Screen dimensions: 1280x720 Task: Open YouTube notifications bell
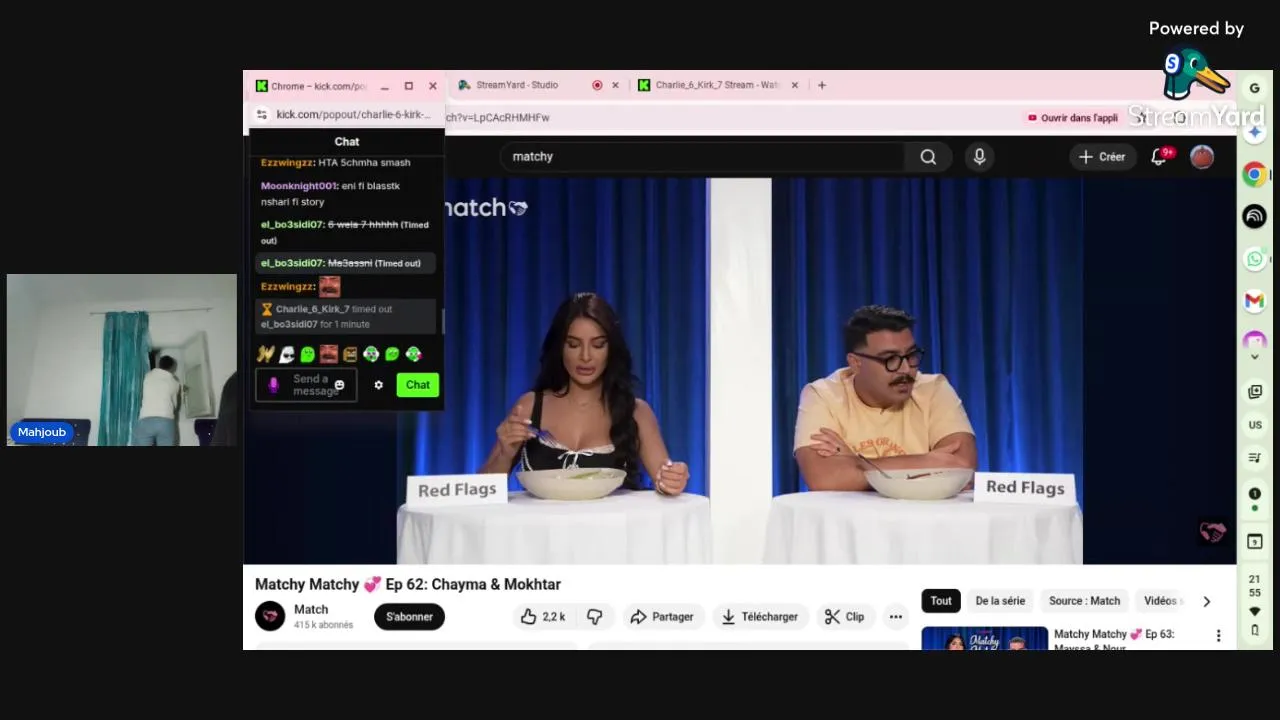[x=1159, y=156]
